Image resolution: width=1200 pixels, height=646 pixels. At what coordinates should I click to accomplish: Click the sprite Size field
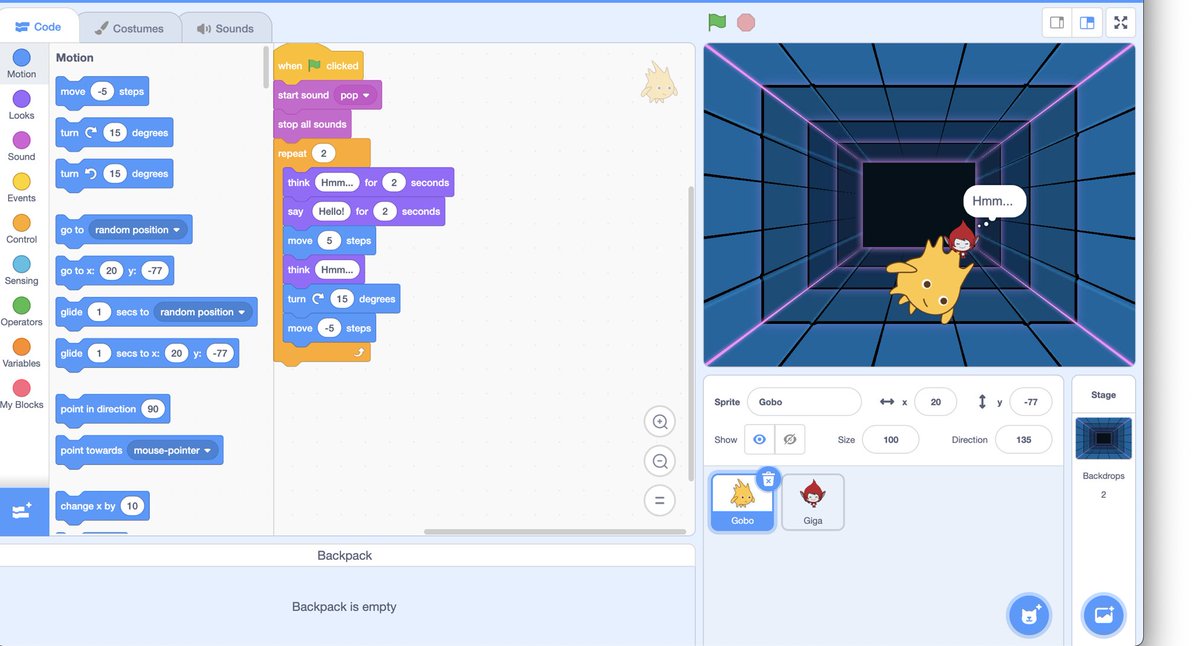(890, 440)
